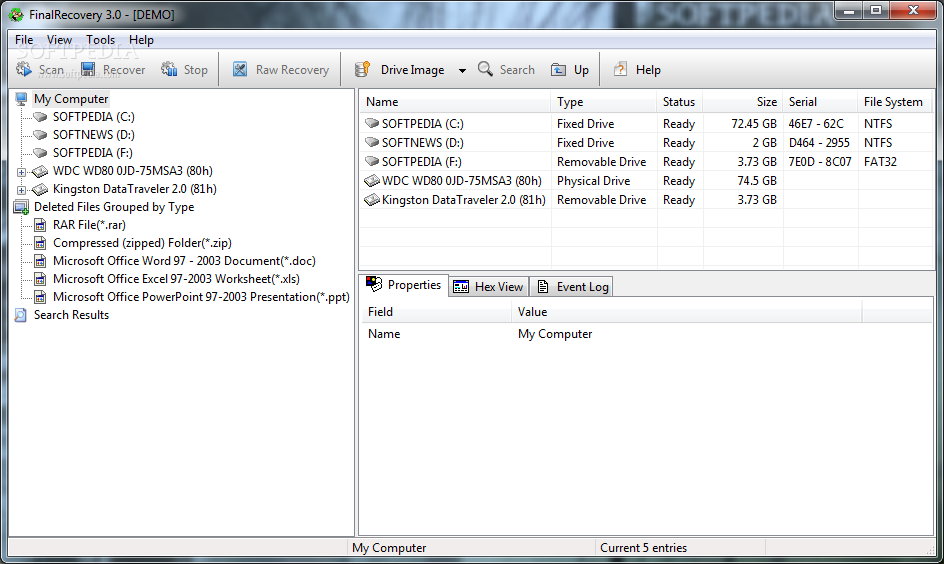The width and height of the screenshot is (944, 564).
Task: Click the My Computer tree icon
Action: [x=21, y=99]
